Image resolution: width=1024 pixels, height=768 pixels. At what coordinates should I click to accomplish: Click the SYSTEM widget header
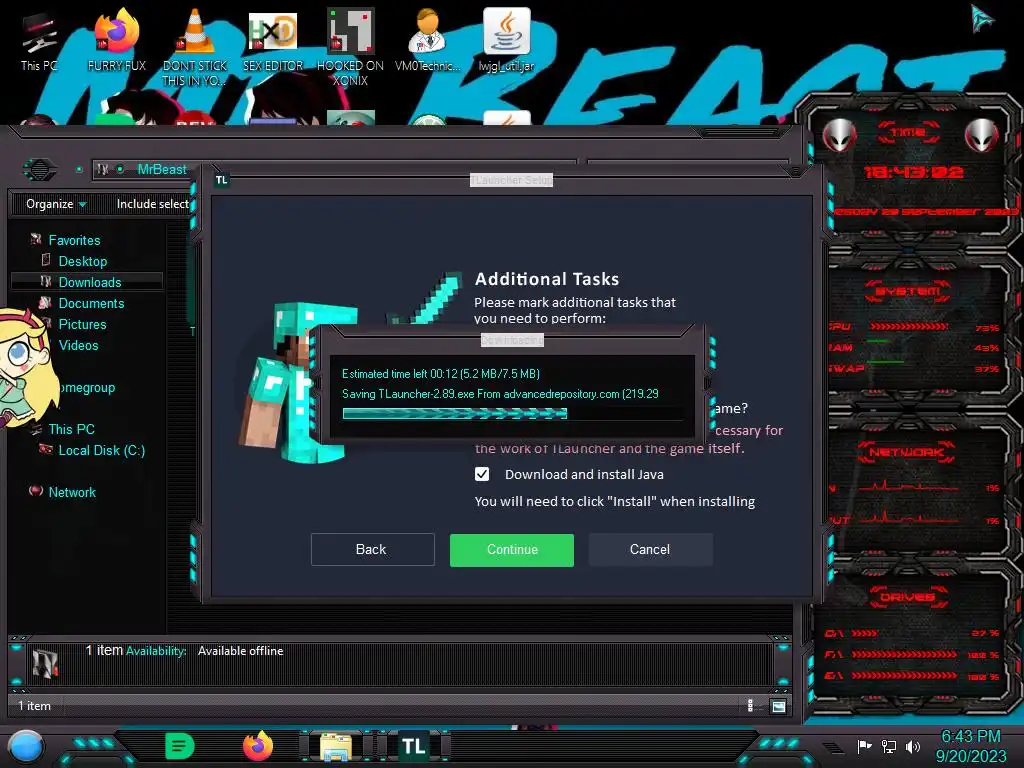[x=907, y=291]
